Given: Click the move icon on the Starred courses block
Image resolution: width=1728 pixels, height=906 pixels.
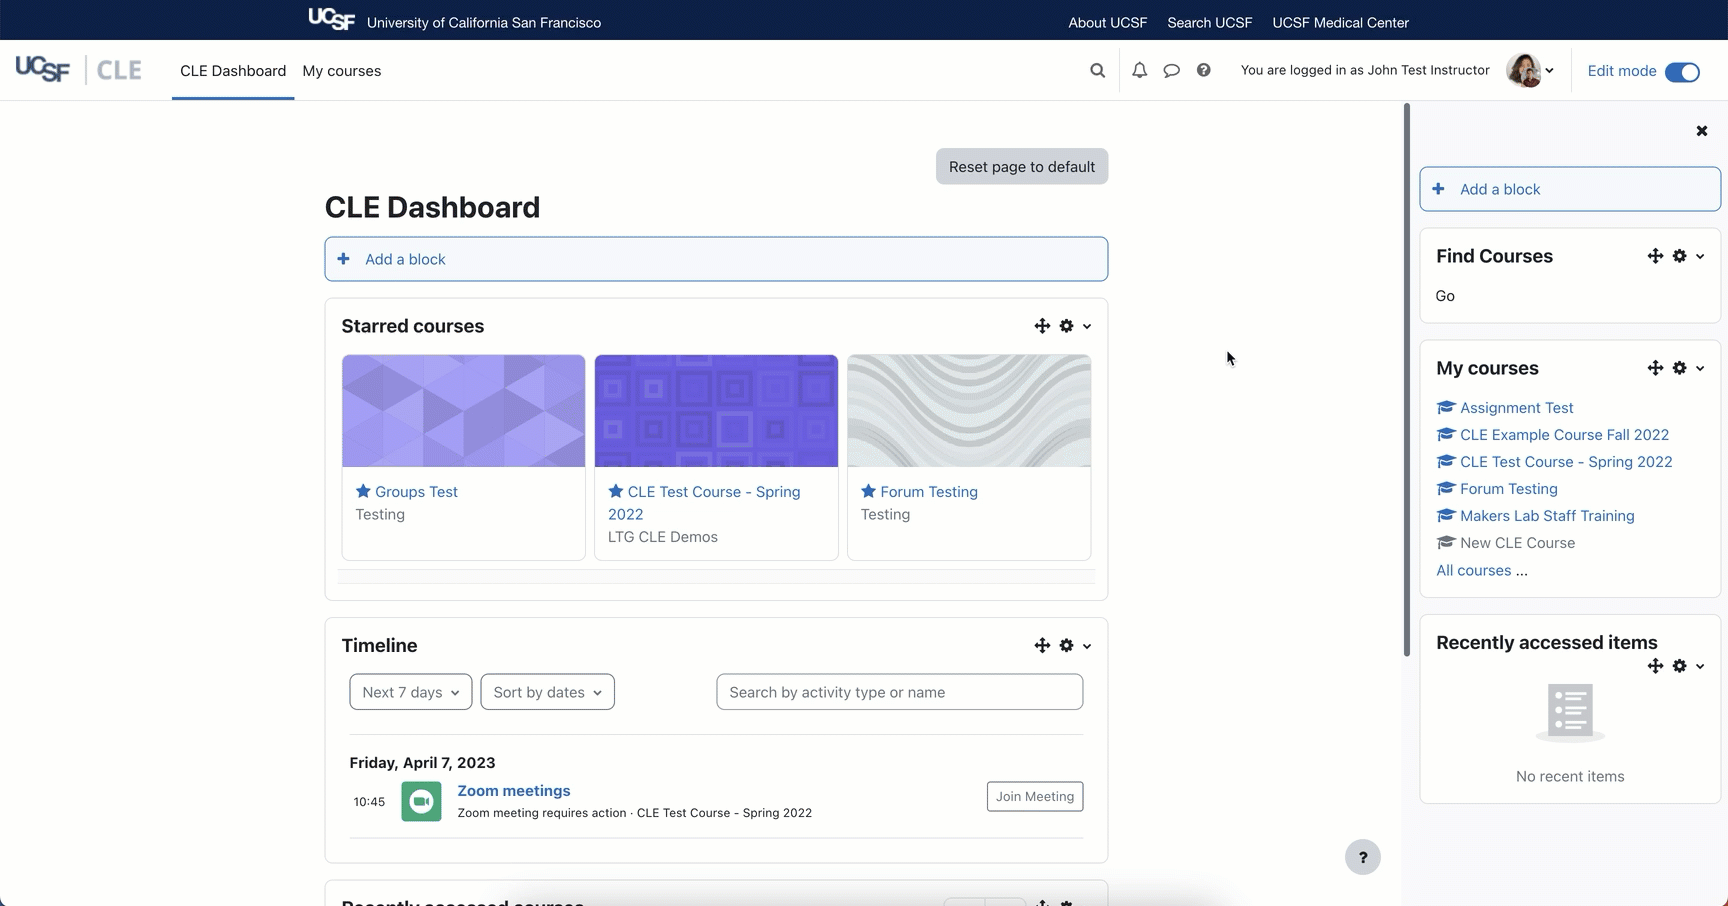Looking at the screenshot, I should [1042, 326].
